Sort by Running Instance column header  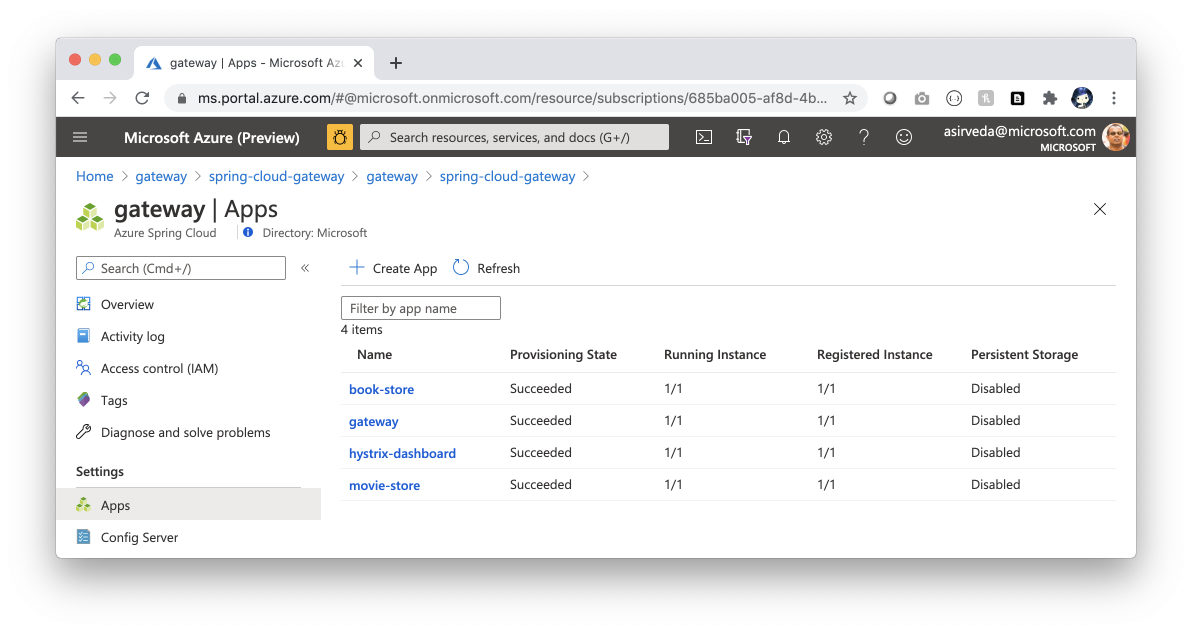(715, 354)
